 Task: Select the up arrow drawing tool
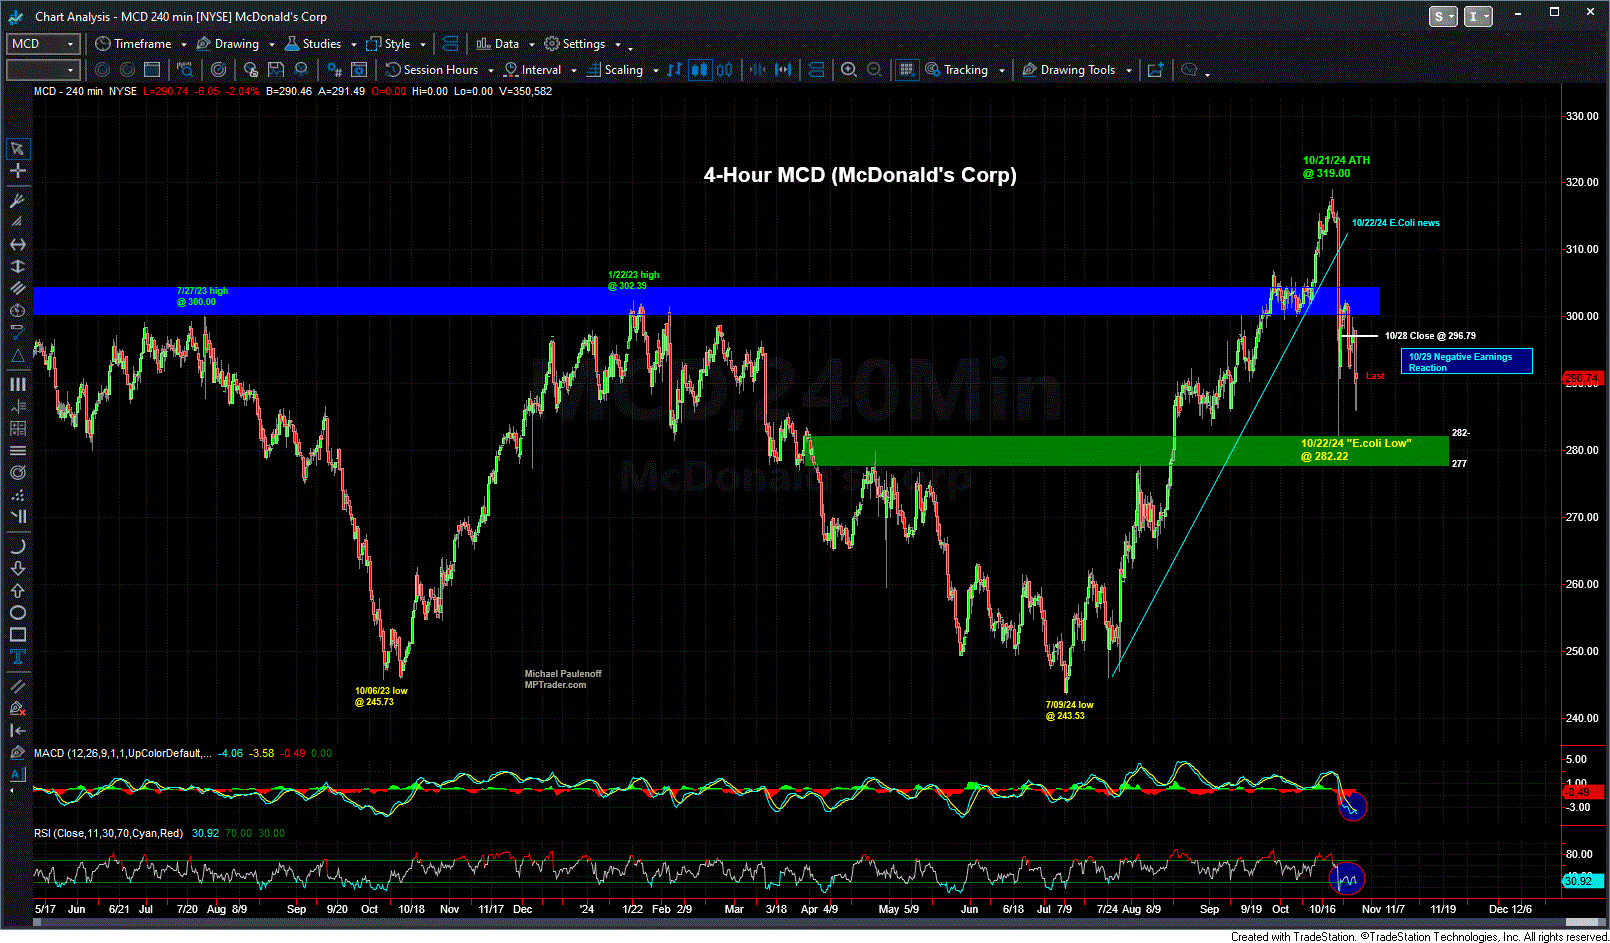pos(17,590)
